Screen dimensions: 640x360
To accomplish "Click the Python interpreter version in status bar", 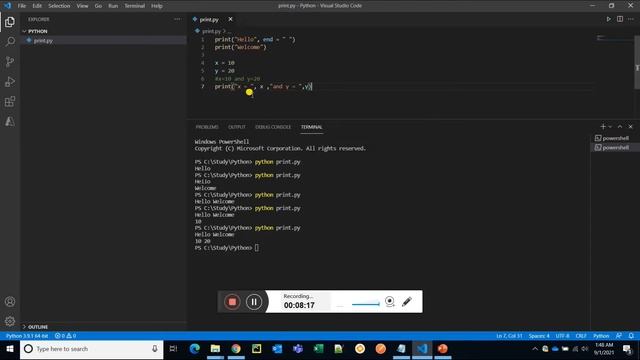I will 27,336.
